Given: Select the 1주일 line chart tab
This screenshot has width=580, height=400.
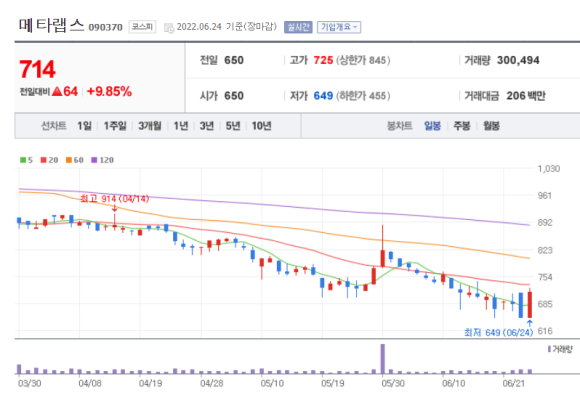Looking at the screenshot, I should coord(115,126).
